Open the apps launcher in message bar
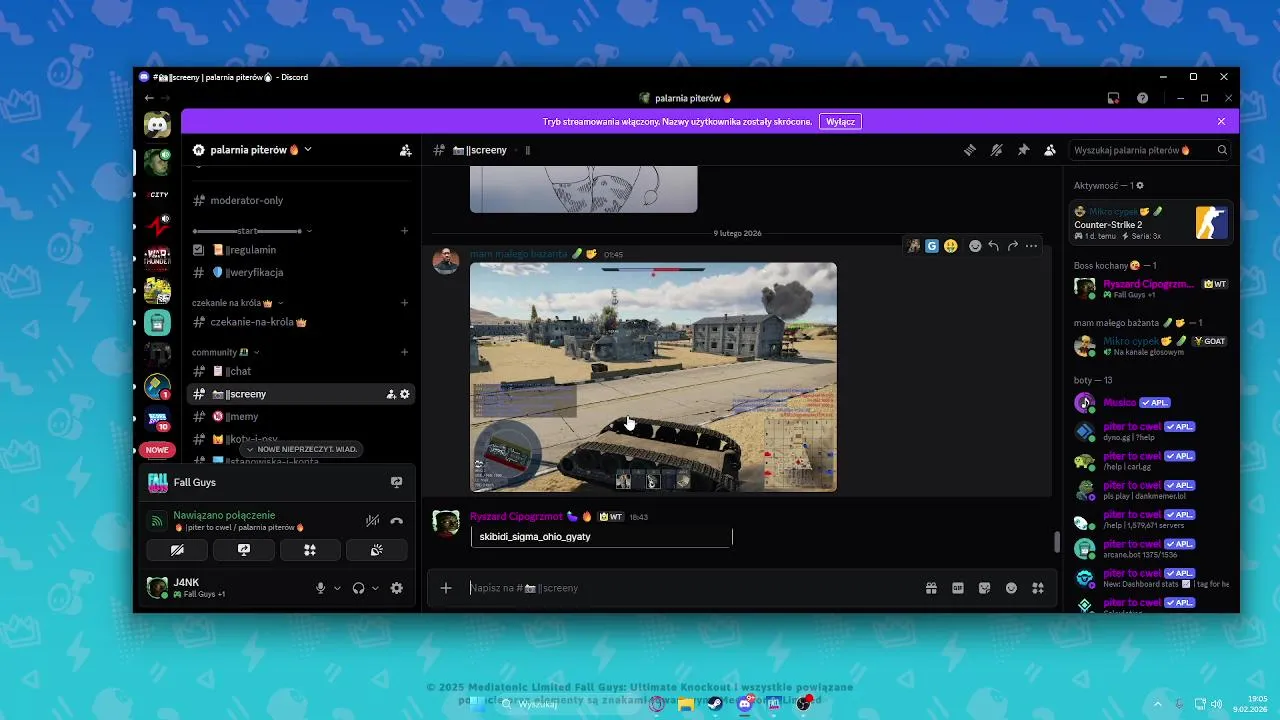Screen dimensions: 1280x720 pos(1037,588)
